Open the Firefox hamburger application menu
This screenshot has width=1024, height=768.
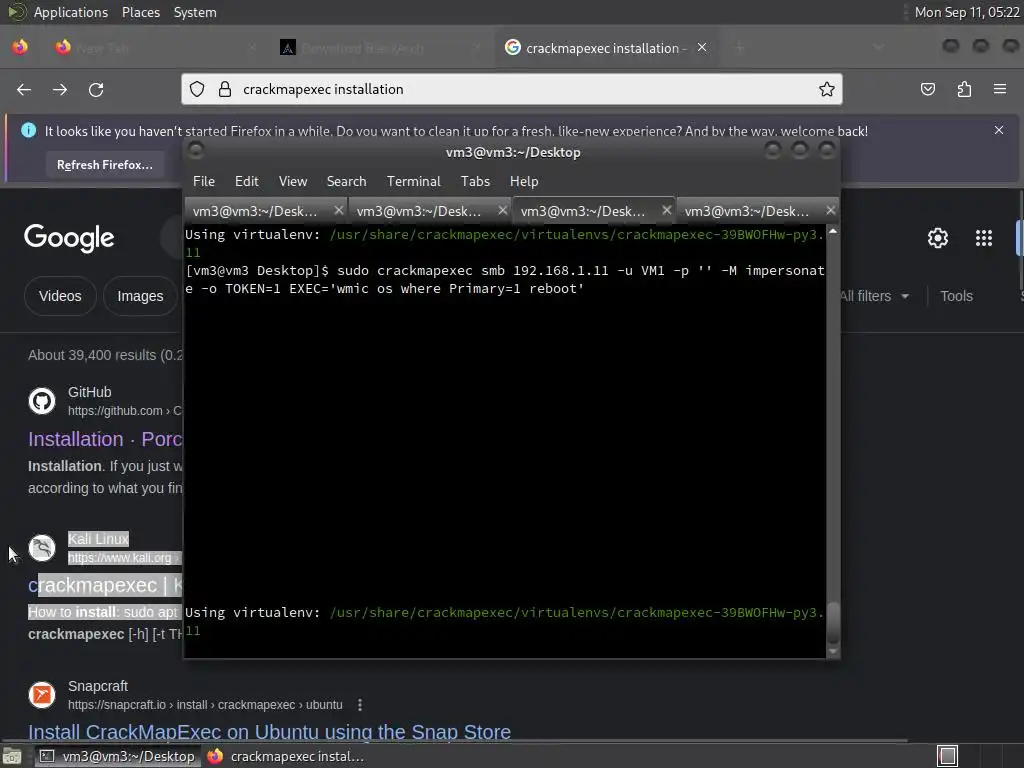point(1000,89)
